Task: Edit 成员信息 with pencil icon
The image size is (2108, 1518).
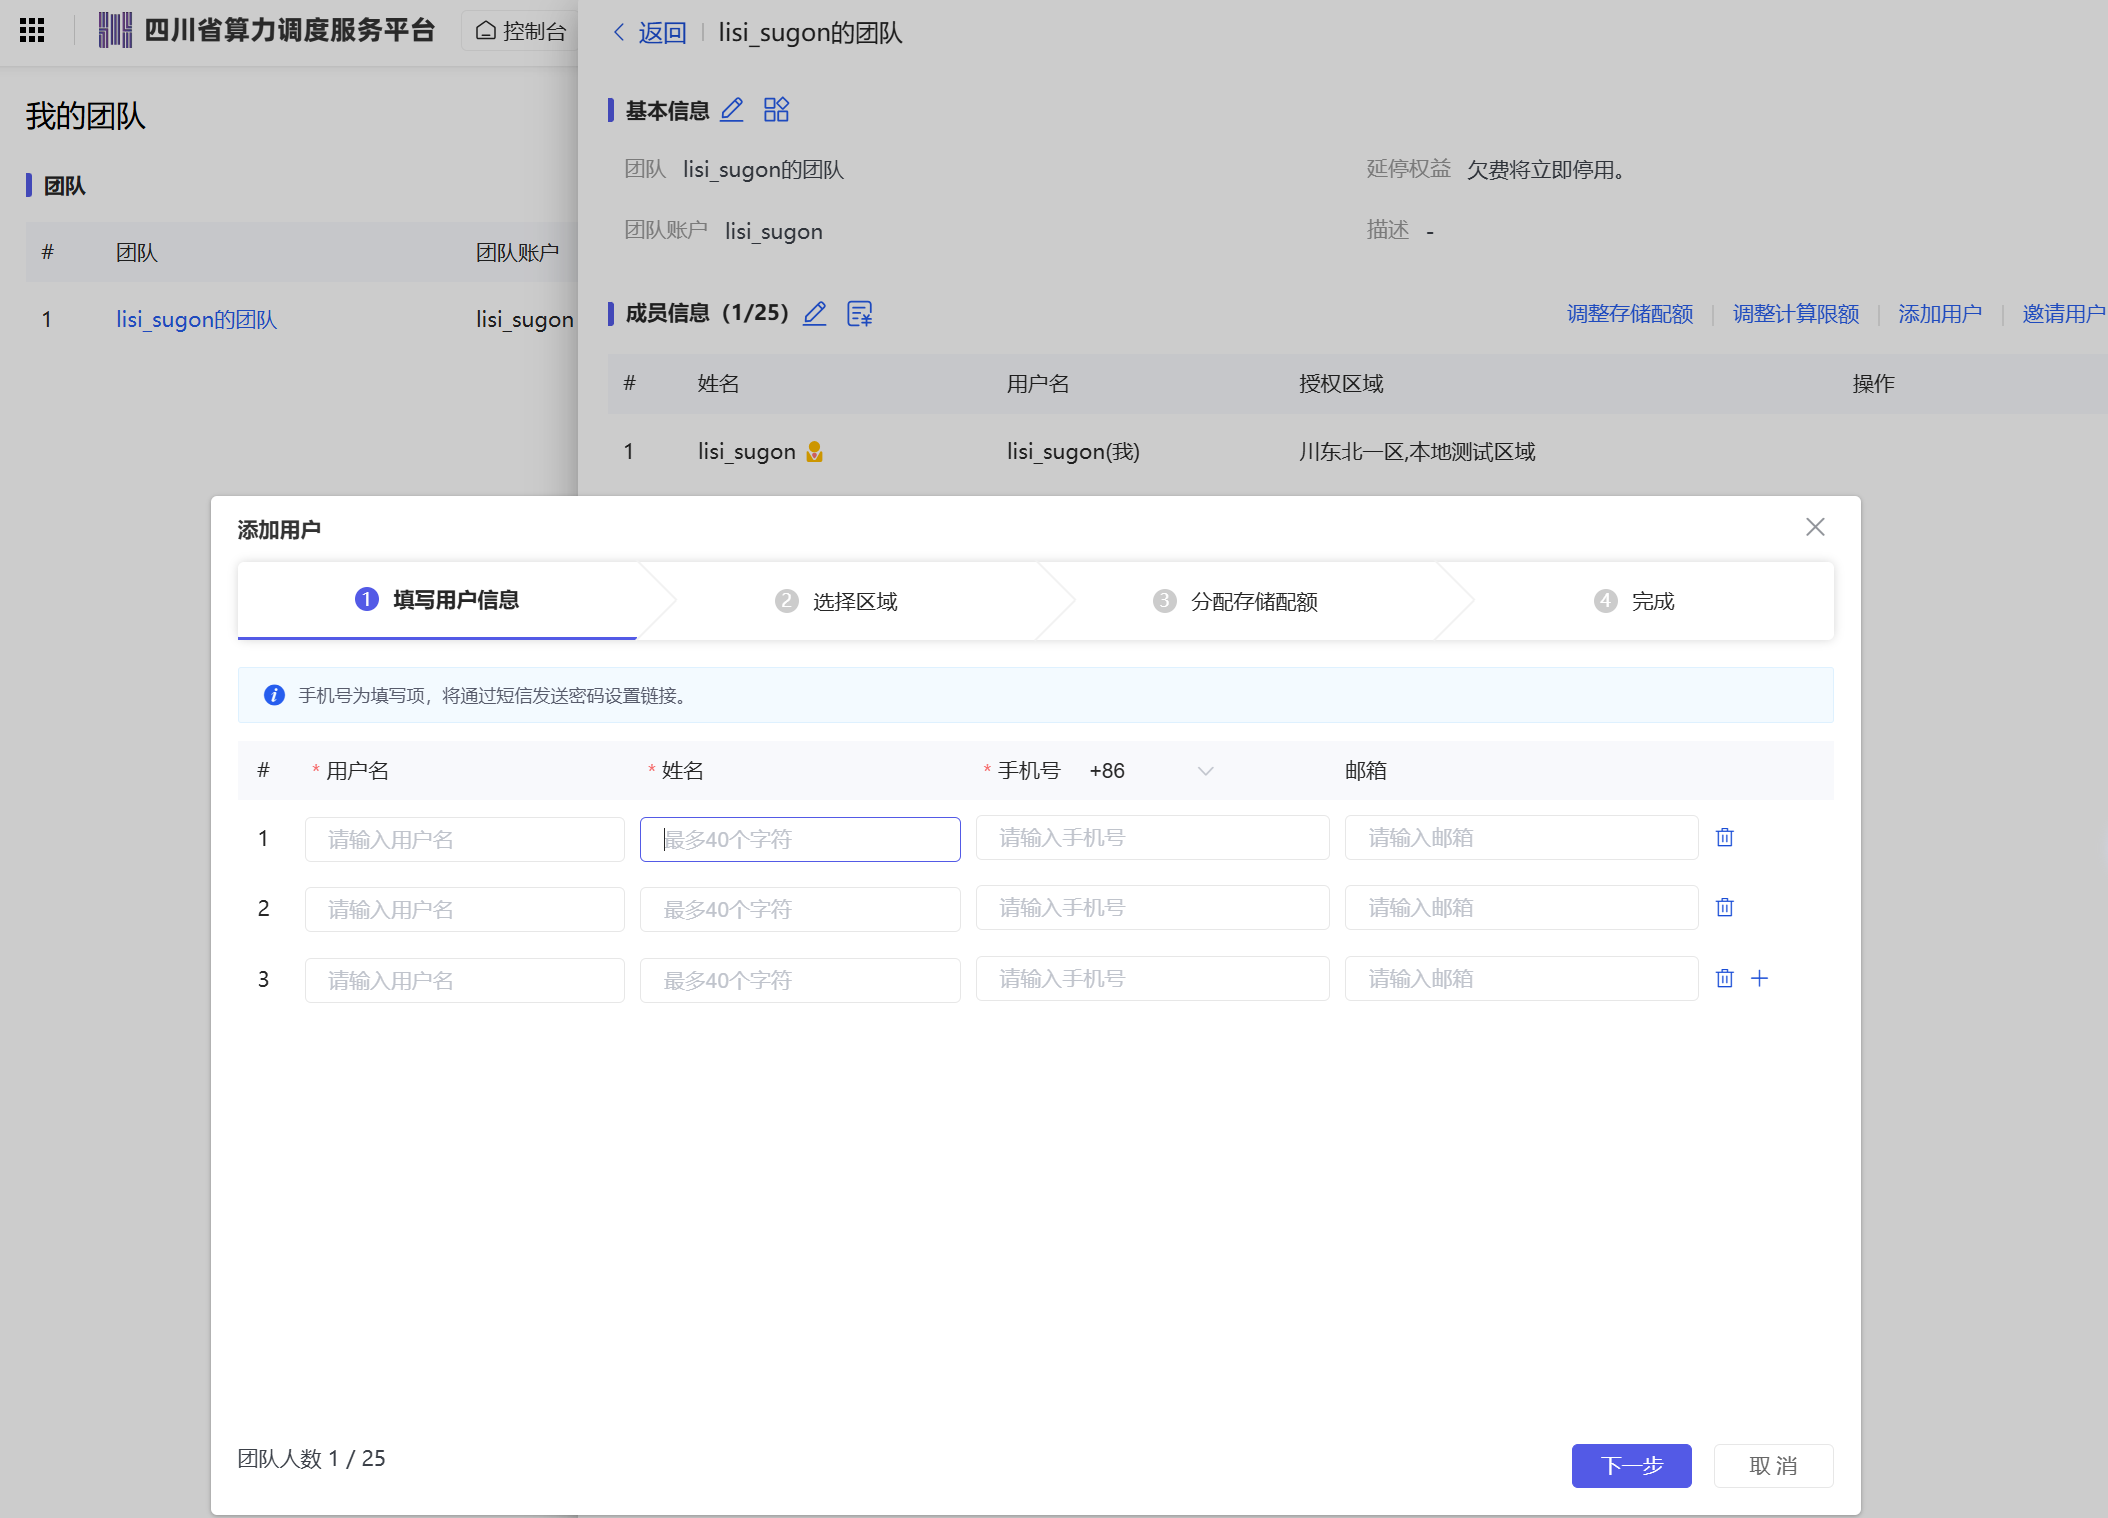Action: 815,314
